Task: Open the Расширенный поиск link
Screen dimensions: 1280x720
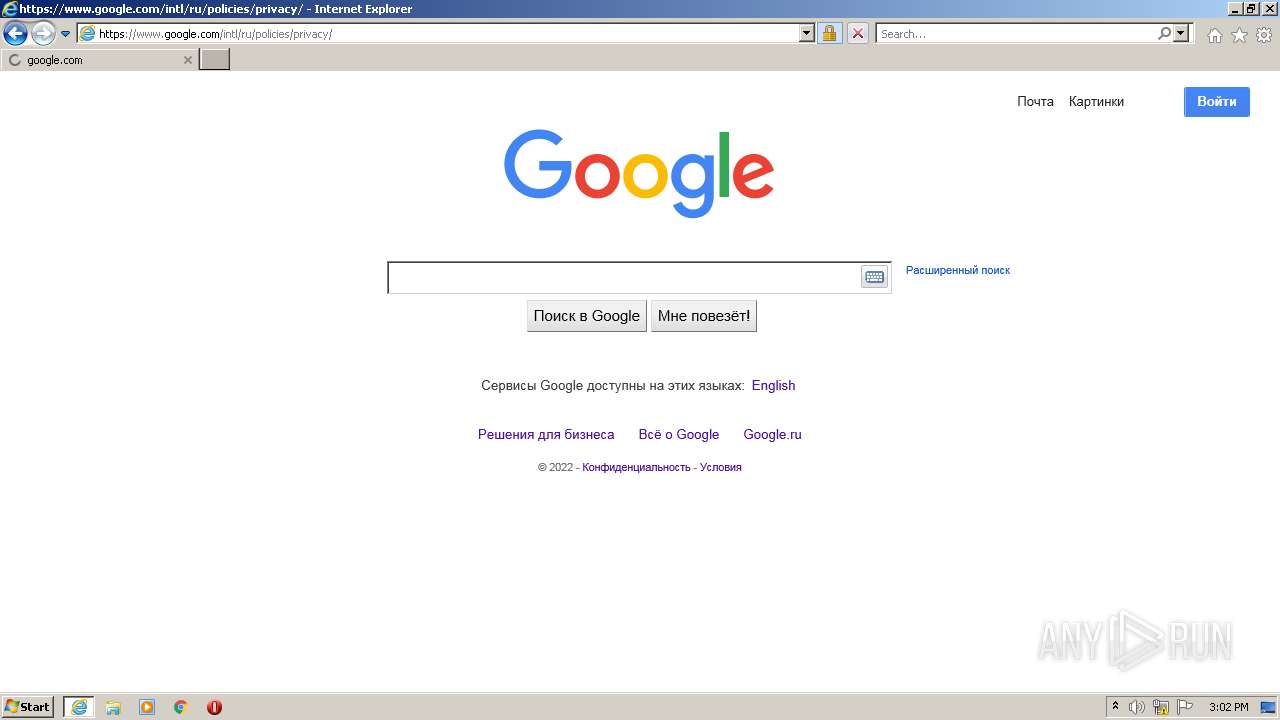Action: click(x=958, y=270)
